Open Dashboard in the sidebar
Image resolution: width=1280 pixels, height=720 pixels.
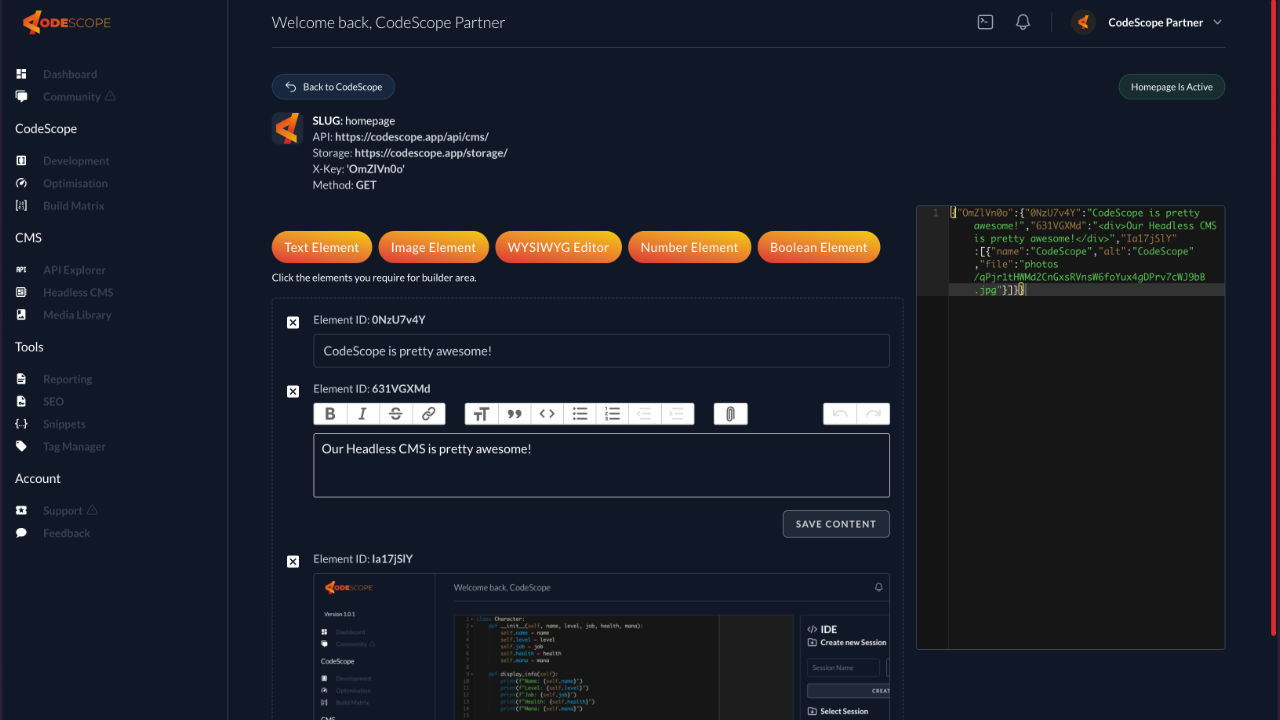(x=69, y=74)
